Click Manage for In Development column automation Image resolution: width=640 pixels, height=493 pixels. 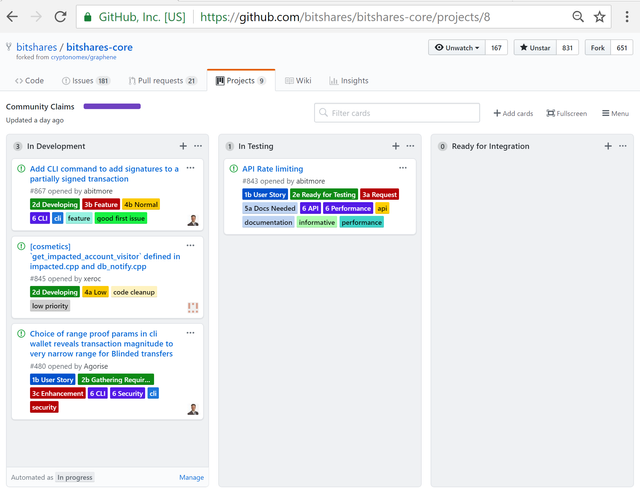click(191, 477)
